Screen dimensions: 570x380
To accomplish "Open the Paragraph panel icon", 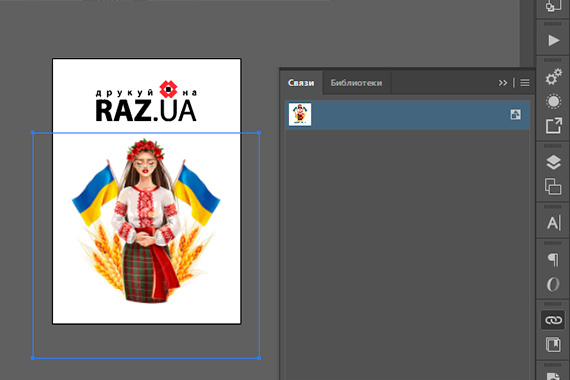I will point(553,259).
